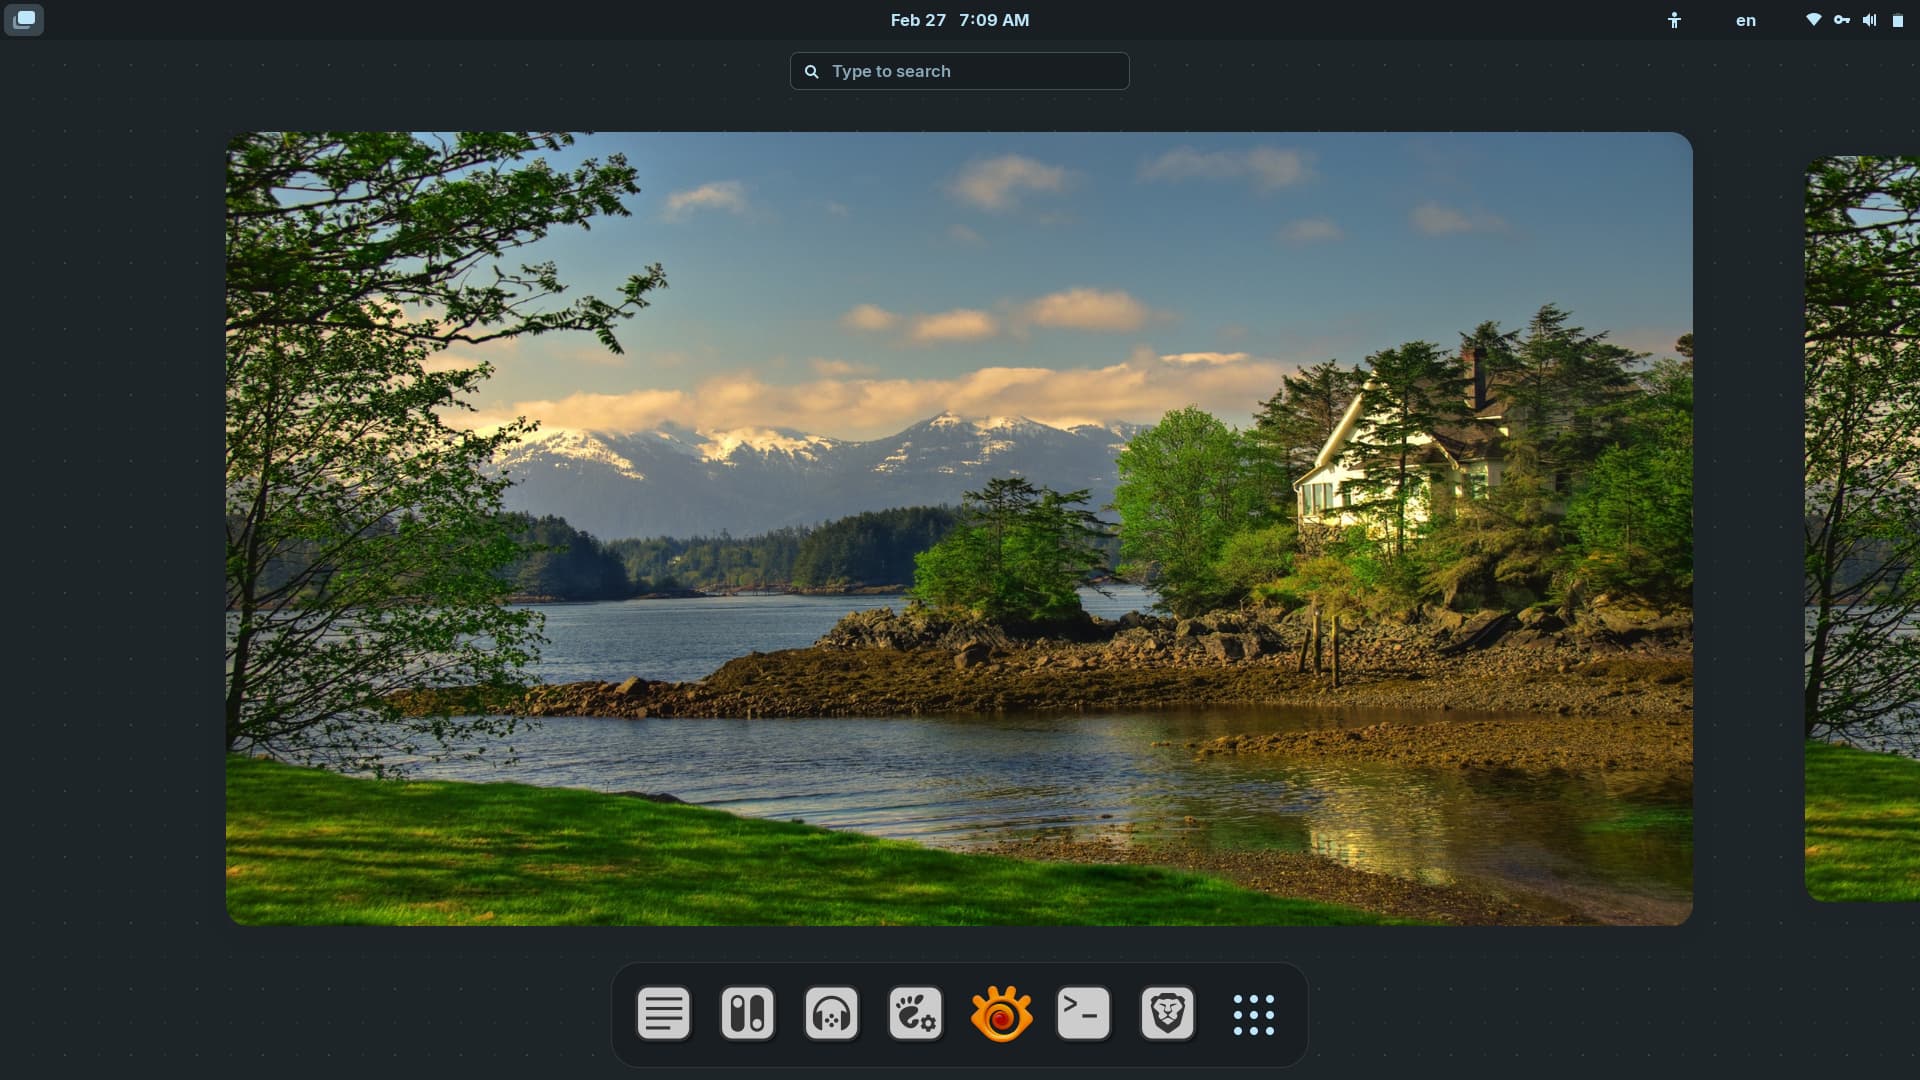Click the battery status icon
This screenshot has width=1920, height=1080.
pyautogui.click(x=1897, y=20)
